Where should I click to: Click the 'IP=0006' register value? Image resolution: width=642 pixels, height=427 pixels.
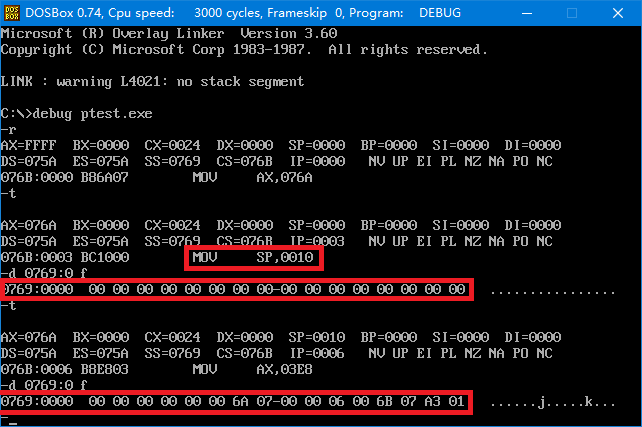tap(318, 353)
